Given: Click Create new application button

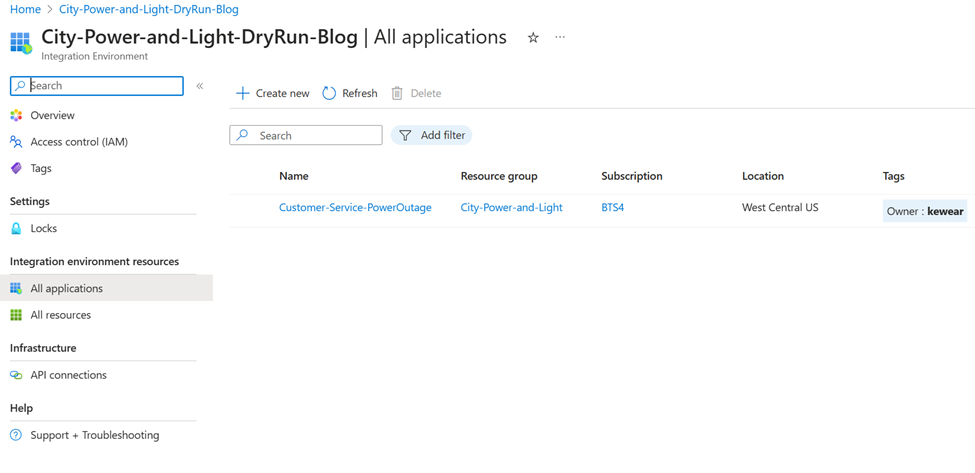Looking at the screenshot, I should 272,93.
